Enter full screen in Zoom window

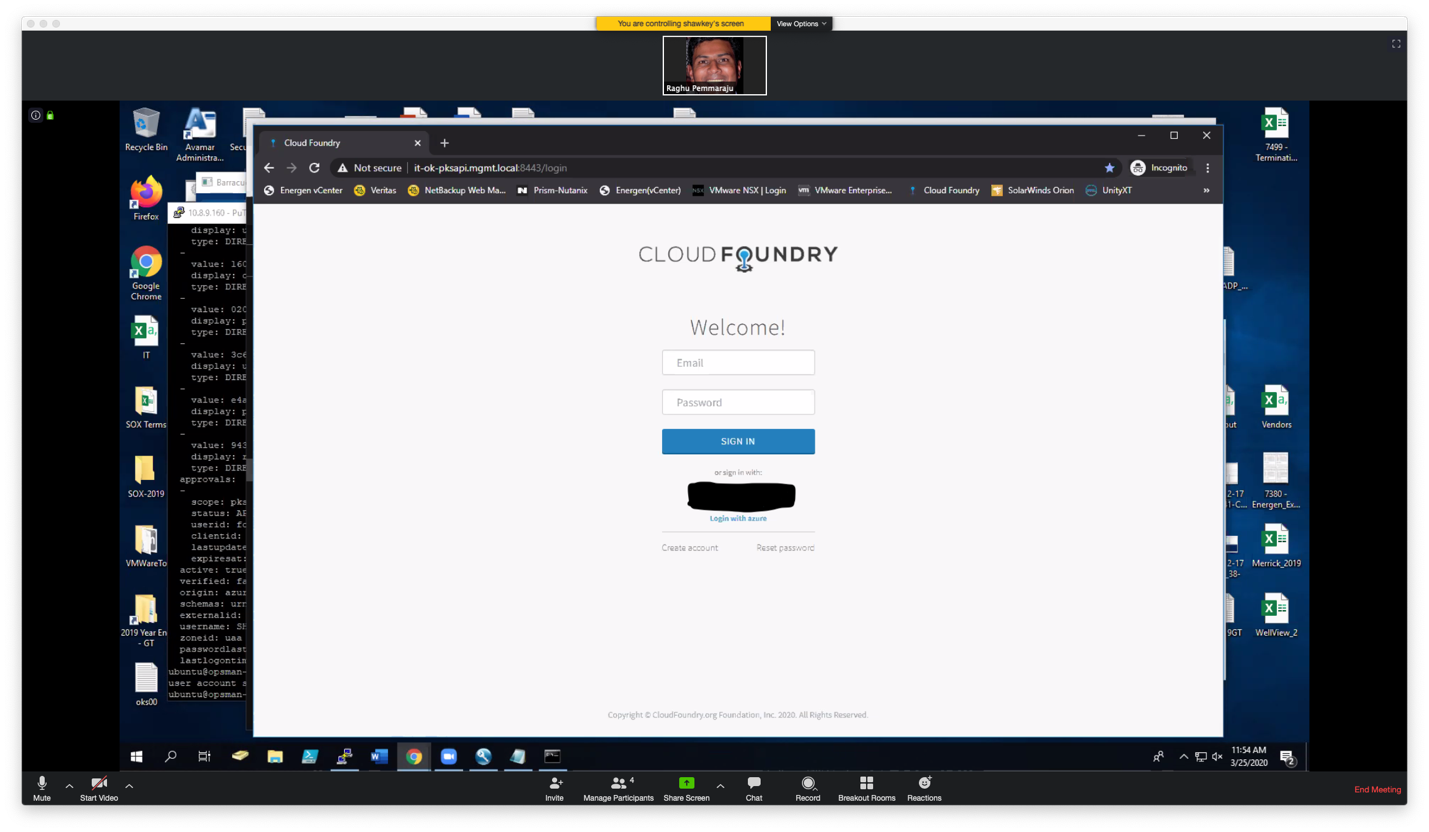[1396, 44]
